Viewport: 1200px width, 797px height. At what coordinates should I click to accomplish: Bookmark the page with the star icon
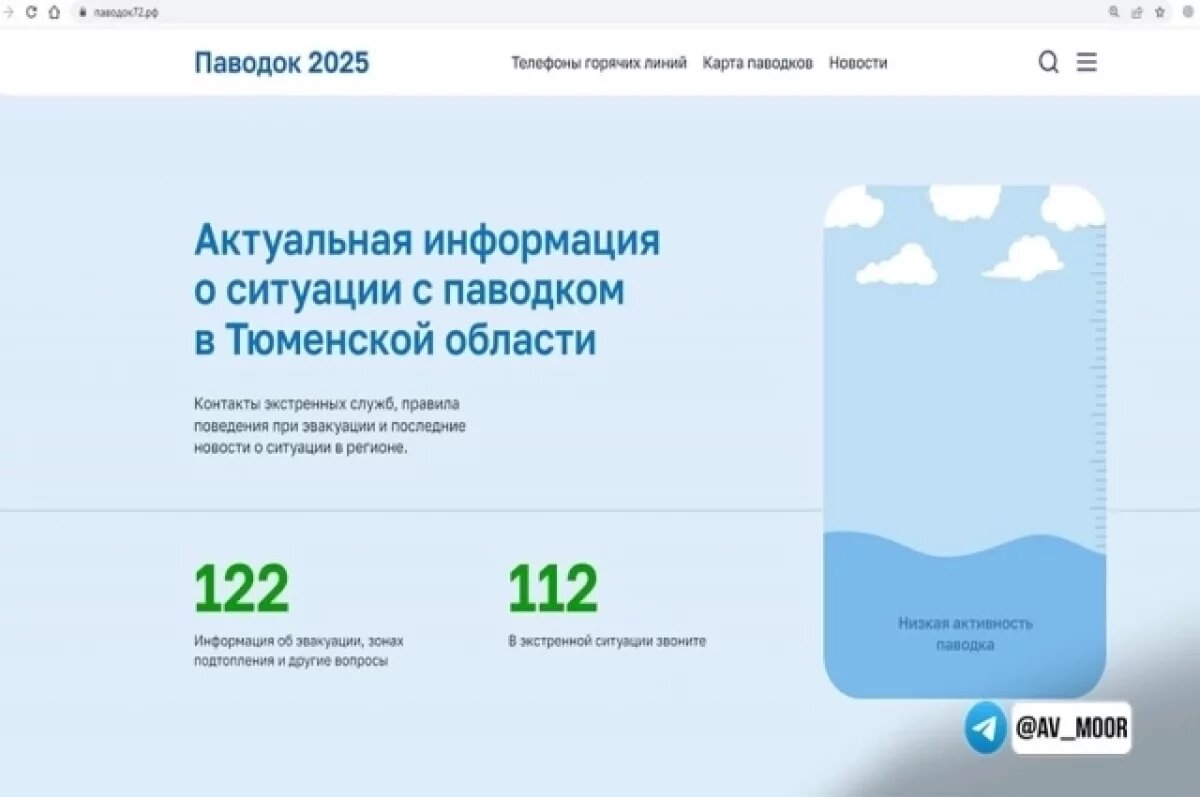tap(1161, 11)
